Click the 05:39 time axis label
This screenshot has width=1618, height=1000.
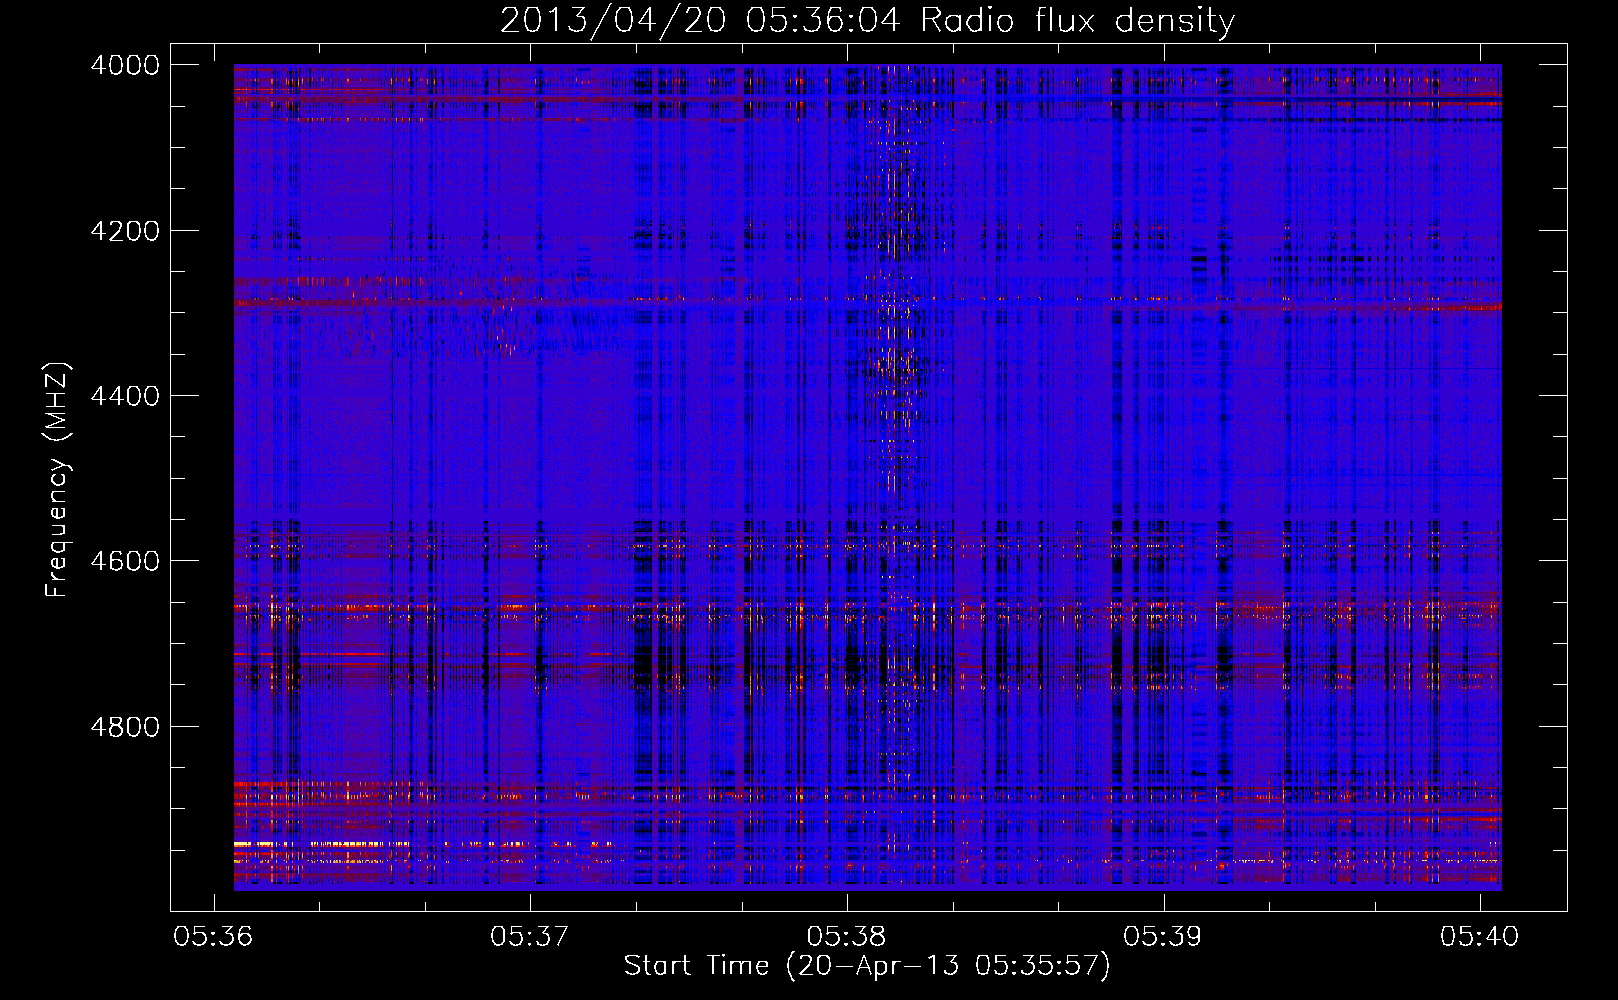click(1162, 937)
